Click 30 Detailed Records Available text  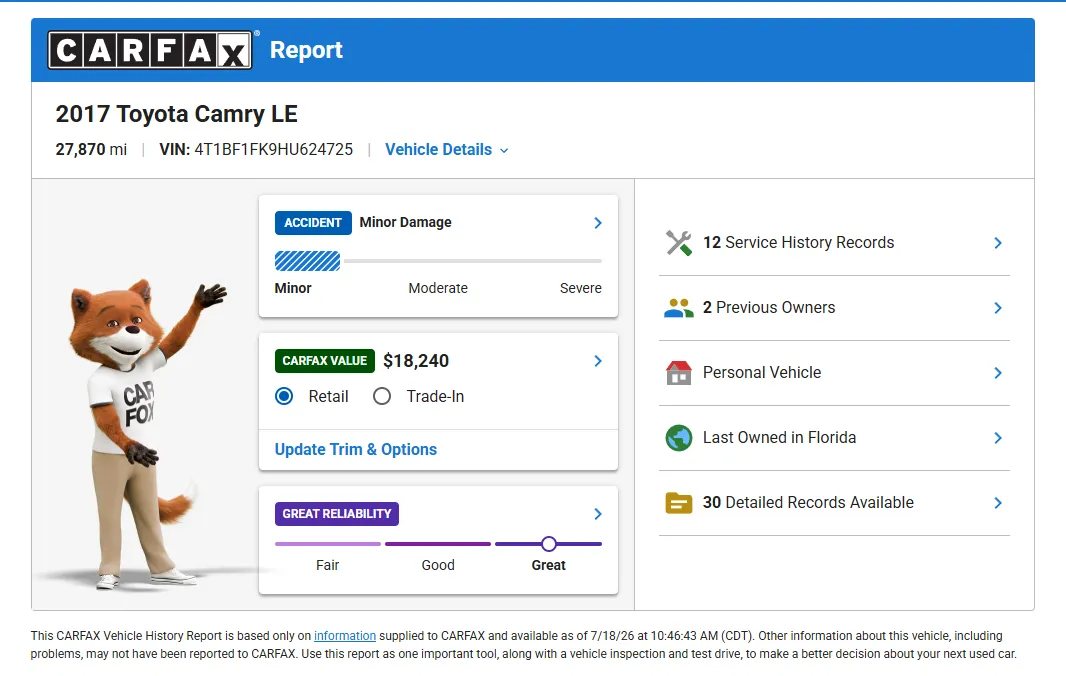[x=808, y=503]
